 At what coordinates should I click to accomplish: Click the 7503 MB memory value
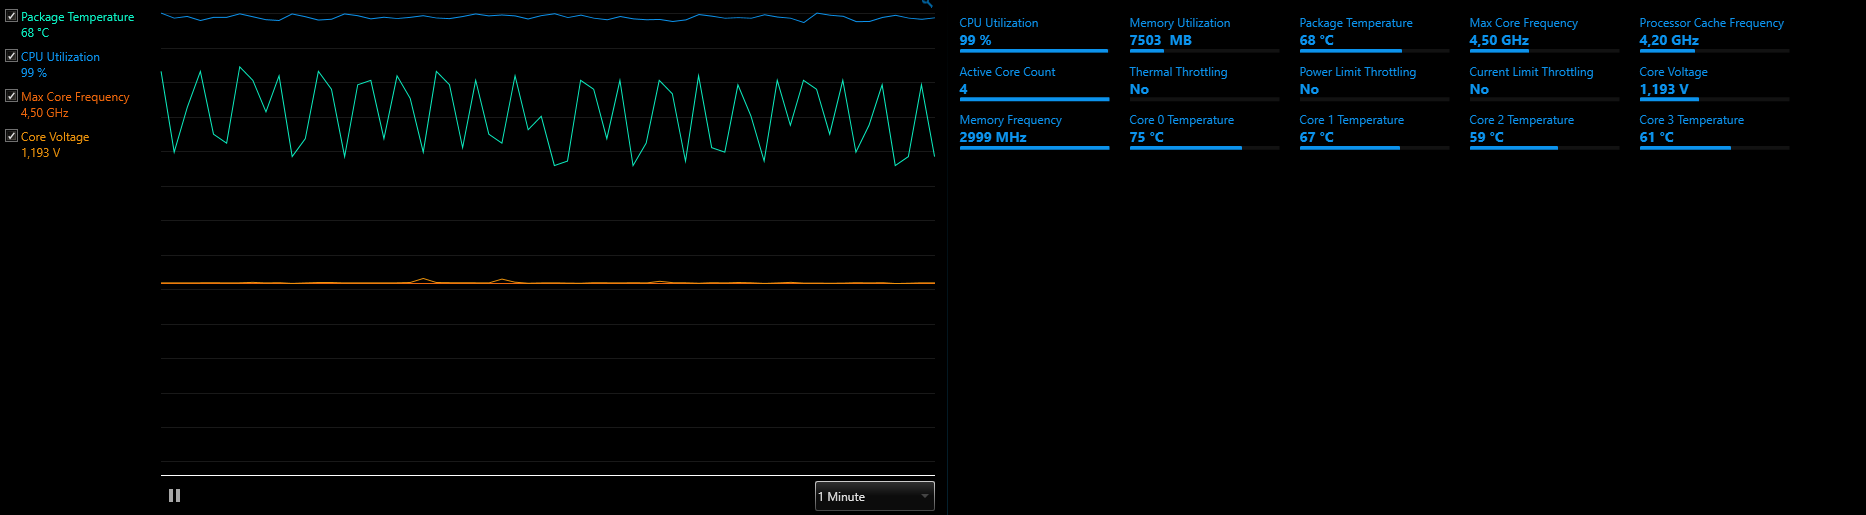[1160, 41]
